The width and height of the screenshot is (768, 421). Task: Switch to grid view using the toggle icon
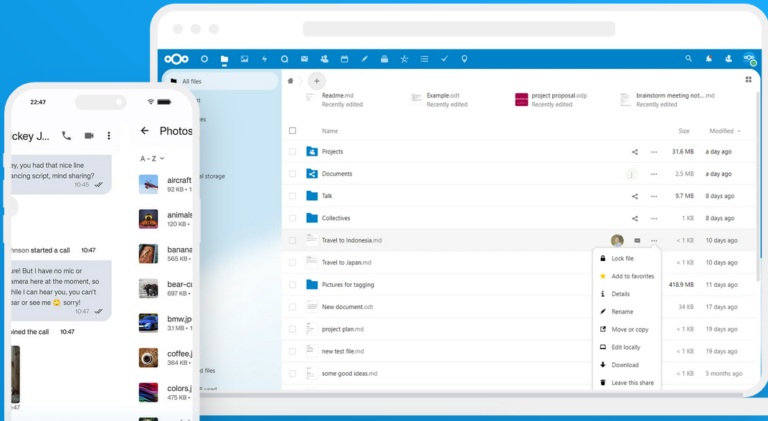click(748, 79)
